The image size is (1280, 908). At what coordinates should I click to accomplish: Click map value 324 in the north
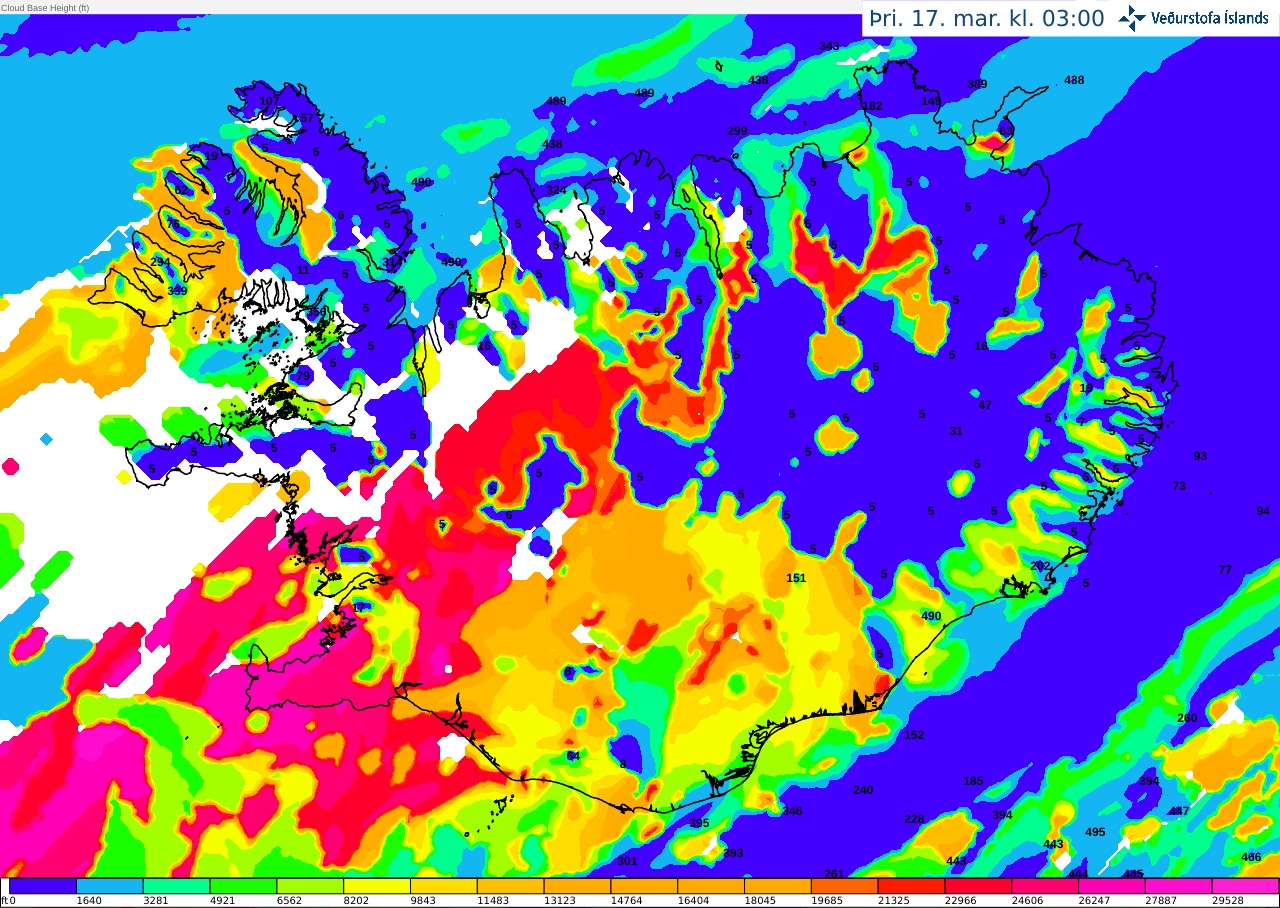tap(556, 190)
